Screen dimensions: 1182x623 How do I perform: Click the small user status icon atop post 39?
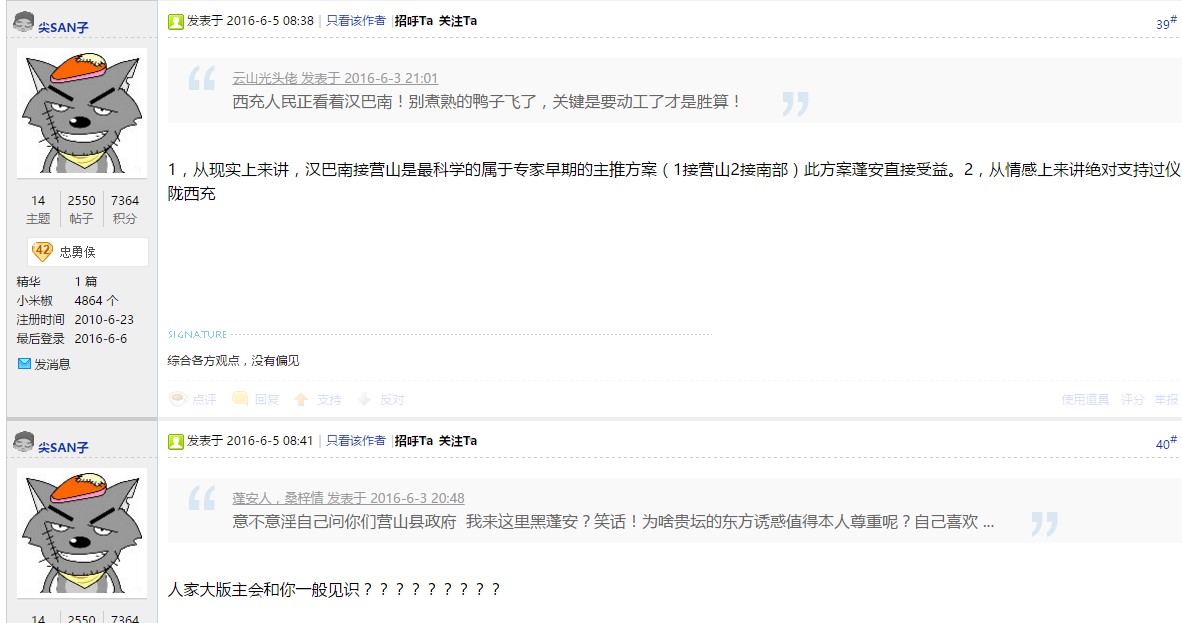click(x=24, y=23)
